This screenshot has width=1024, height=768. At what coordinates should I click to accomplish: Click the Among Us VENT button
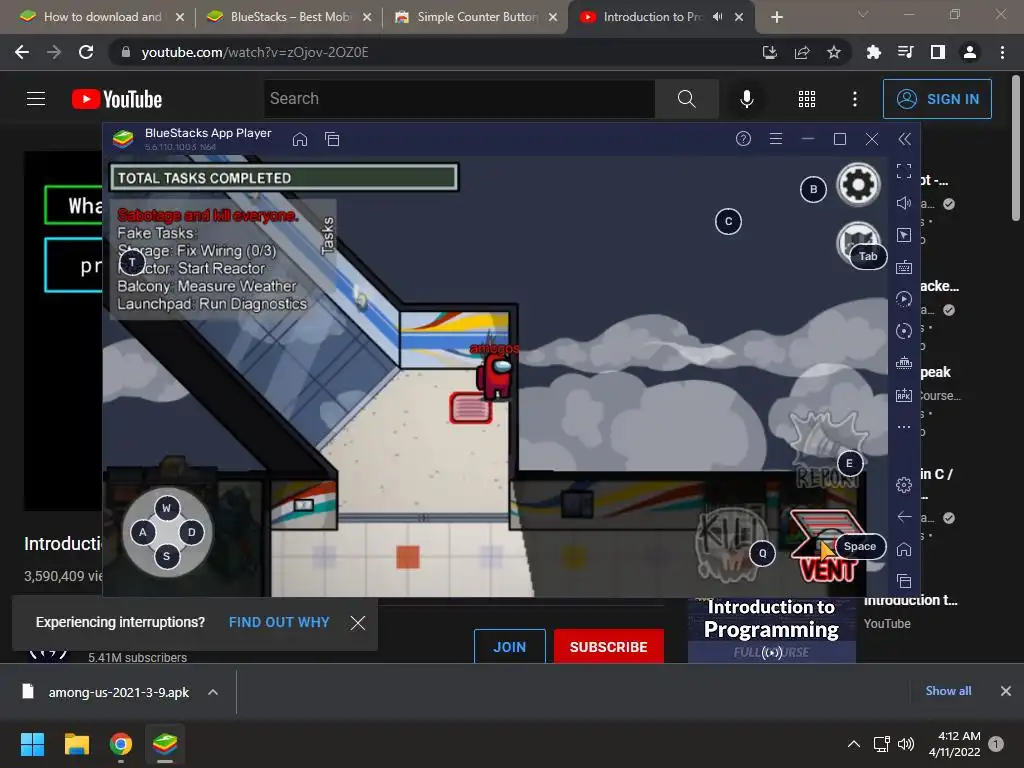pyautogui.click(x=827, y=547)
